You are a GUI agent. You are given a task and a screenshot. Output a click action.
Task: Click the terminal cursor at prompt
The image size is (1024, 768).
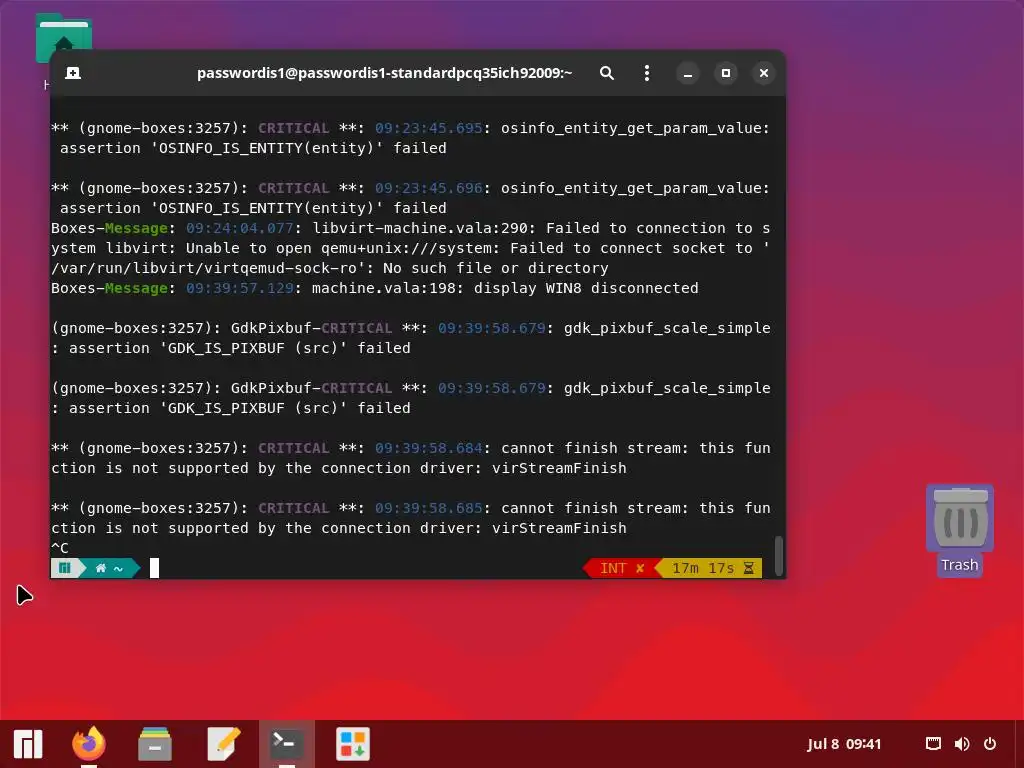154,568
